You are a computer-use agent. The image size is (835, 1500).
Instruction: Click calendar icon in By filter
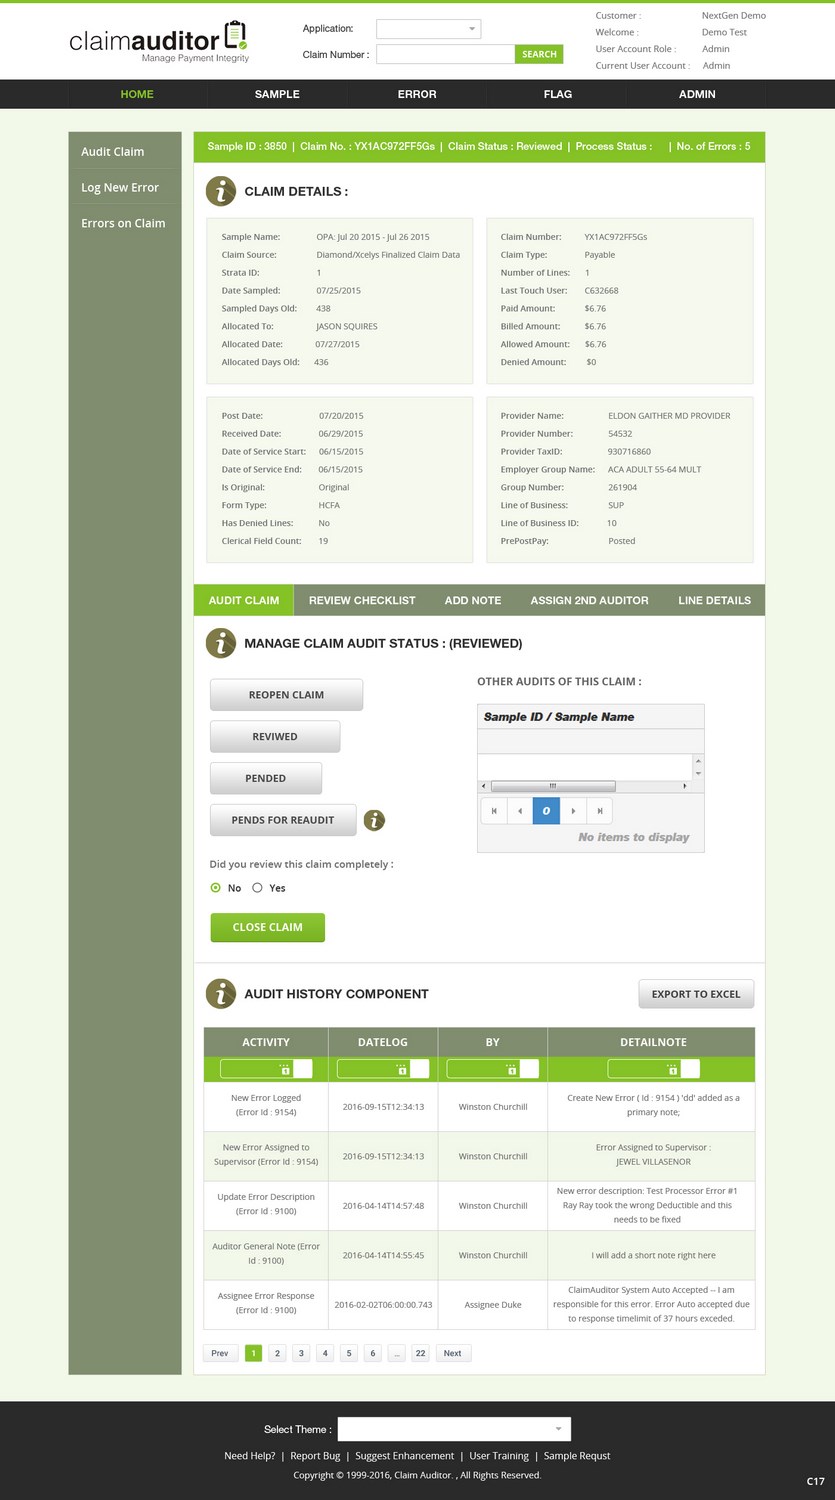click(x=511, y=1069)
